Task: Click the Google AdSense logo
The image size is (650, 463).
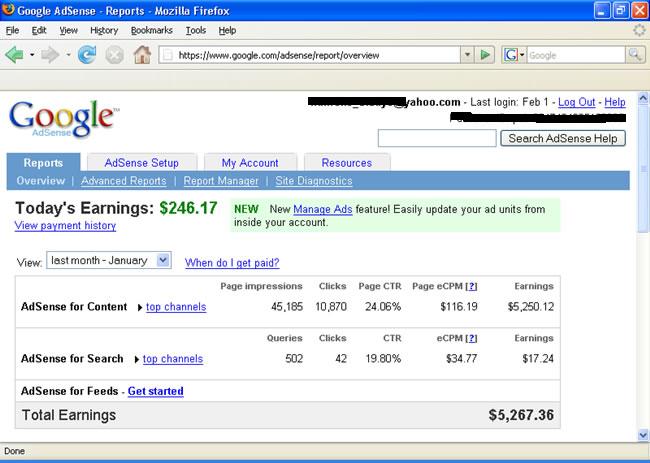Action: coord(63,119)
